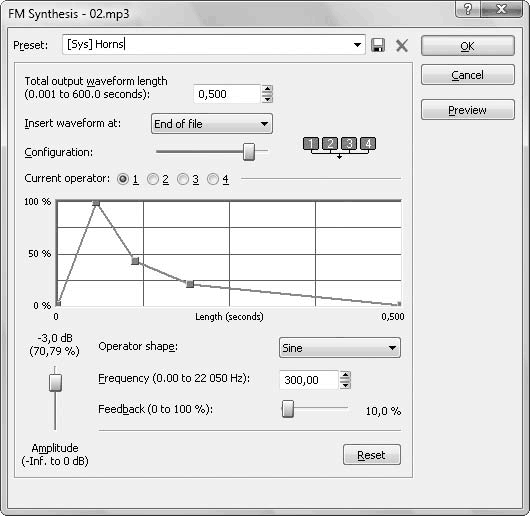The image size is (530, 516).
Task: Click into the Frequency input field
Action: [308, 380]
